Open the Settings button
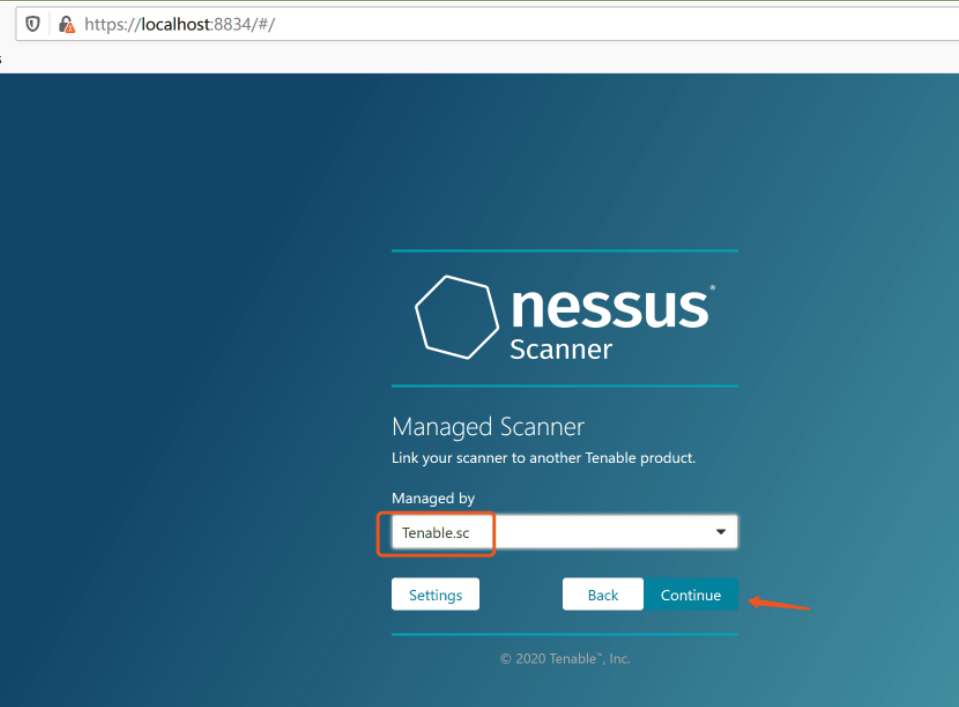The height and width of the screenshot is (707, 959). click(x=435, y=594)
